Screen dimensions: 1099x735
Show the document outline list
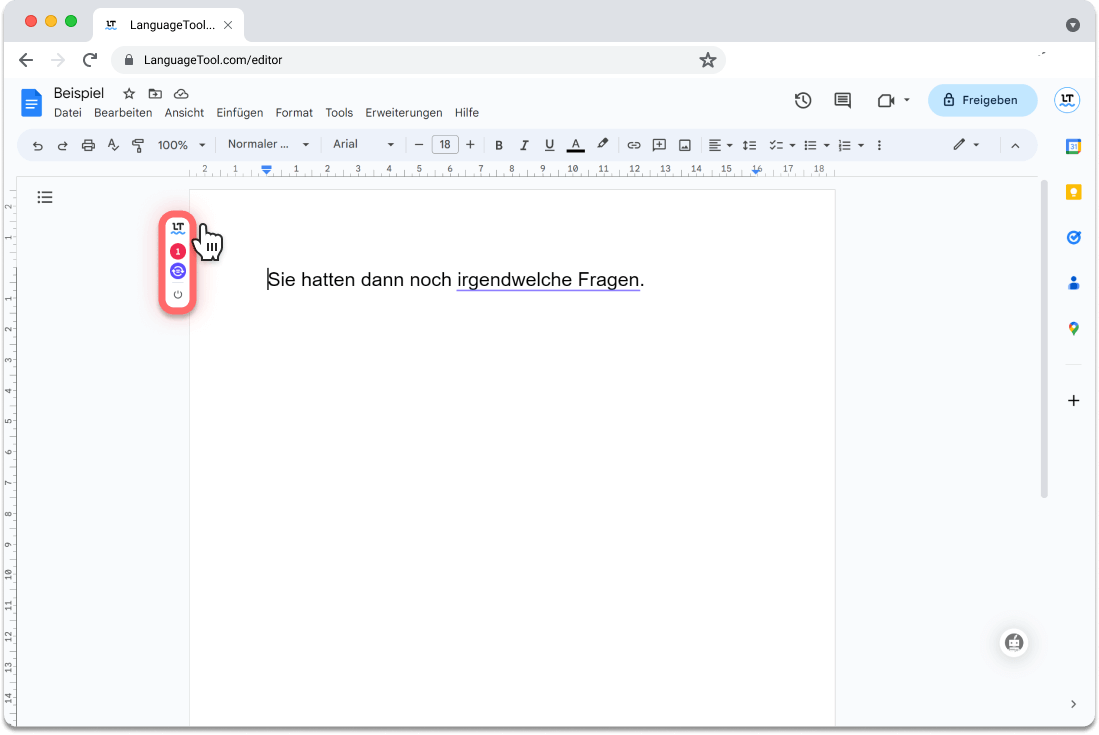tap(45, 198)
